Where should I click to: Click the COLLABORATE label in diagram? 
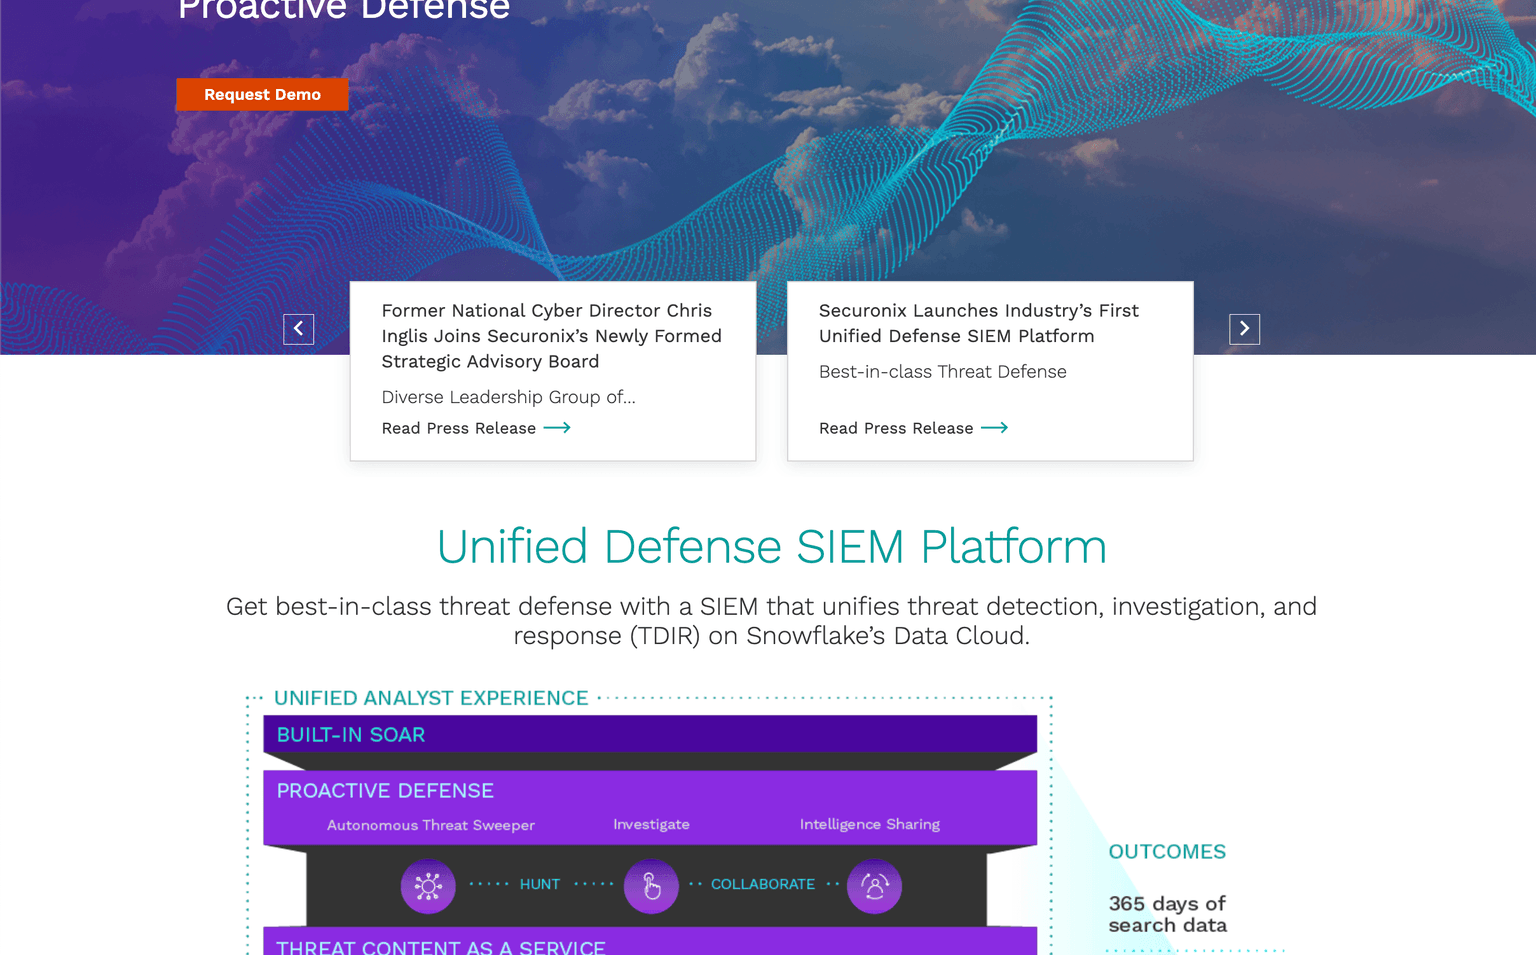[763, 884]
